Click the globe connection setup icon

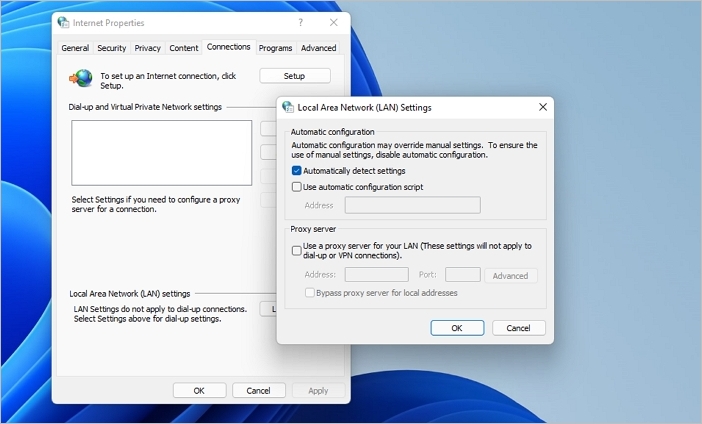pyautogui.click(x=81, y=78)
